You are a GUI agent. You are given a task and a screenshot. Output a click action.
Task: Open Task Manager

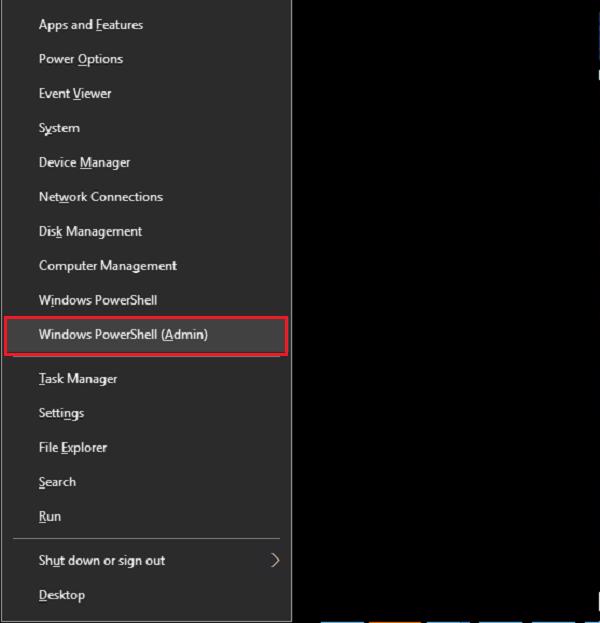146,379
